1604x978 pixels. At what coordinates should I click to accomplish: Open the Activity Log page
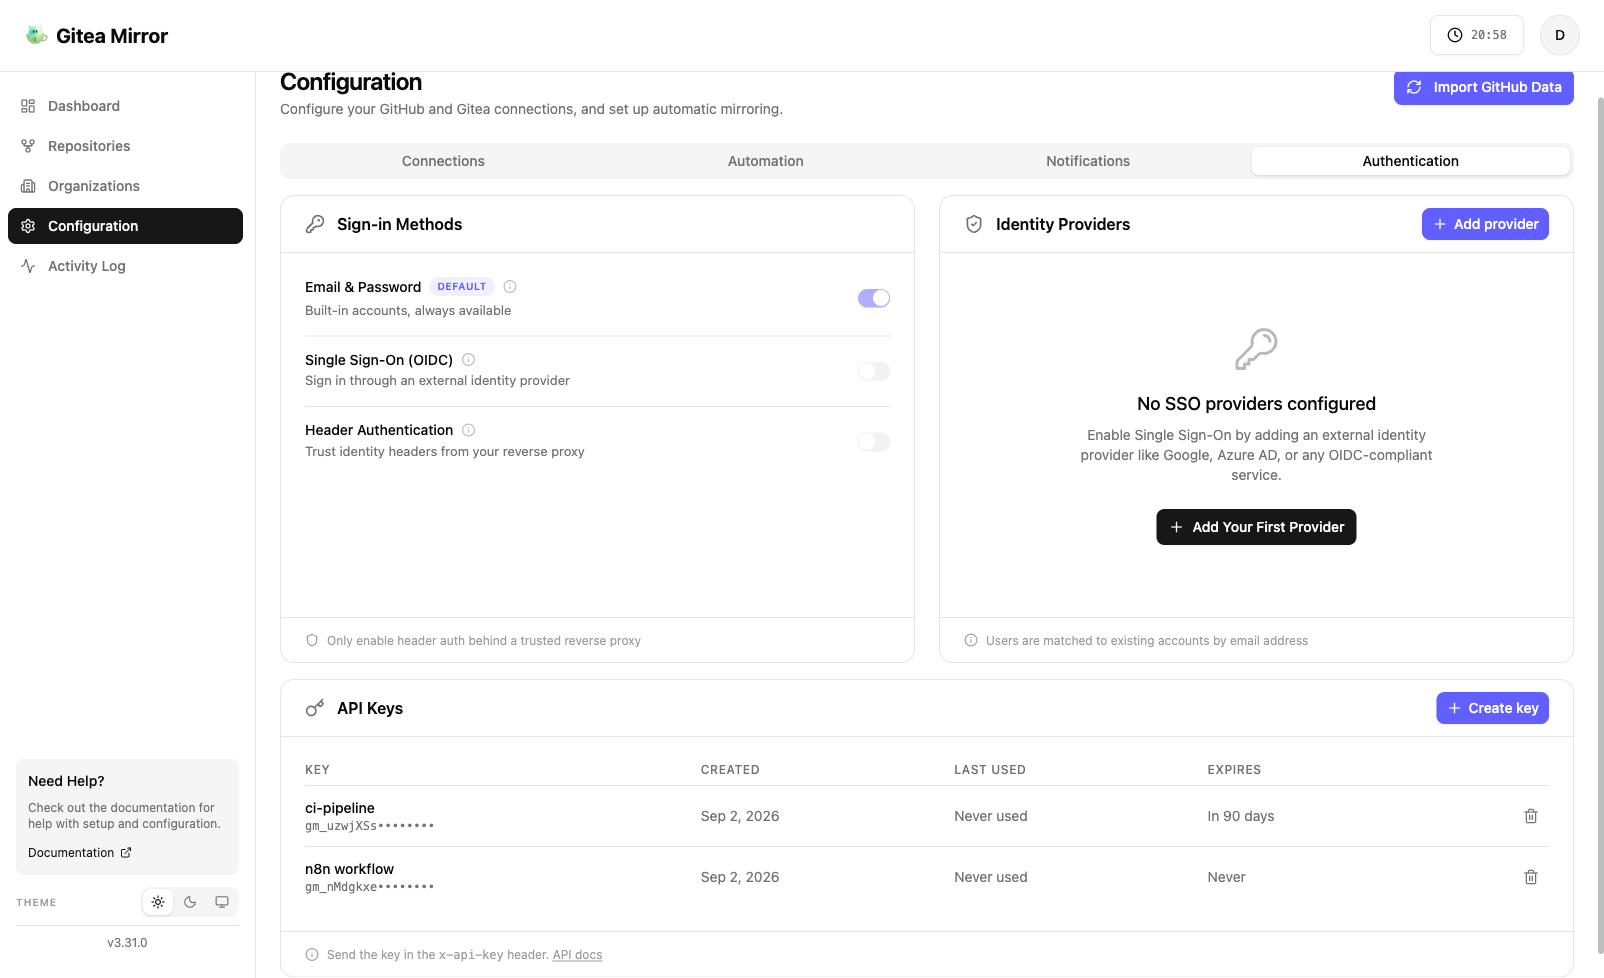coord(125,266)
